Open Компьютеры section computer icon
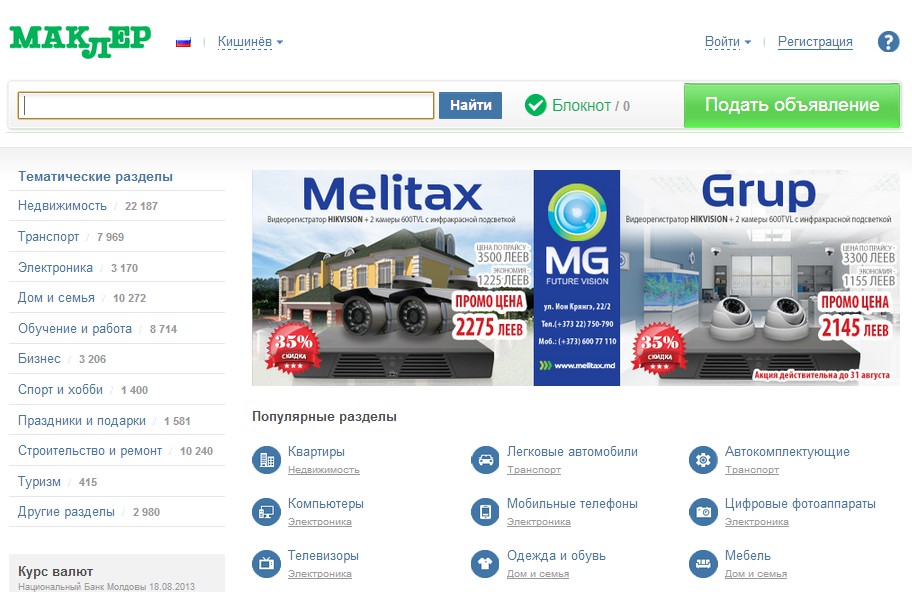 [266, 512]
